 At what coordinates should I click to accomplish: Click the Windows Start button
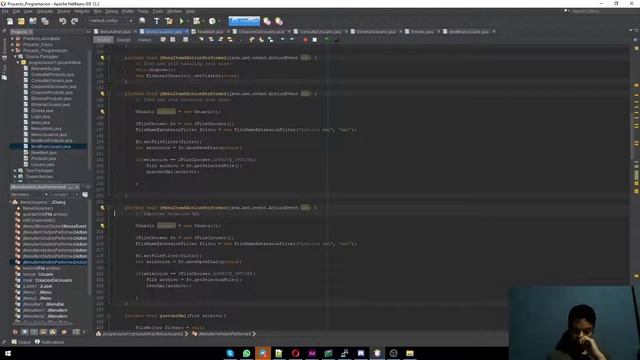[x=8, y=353]
